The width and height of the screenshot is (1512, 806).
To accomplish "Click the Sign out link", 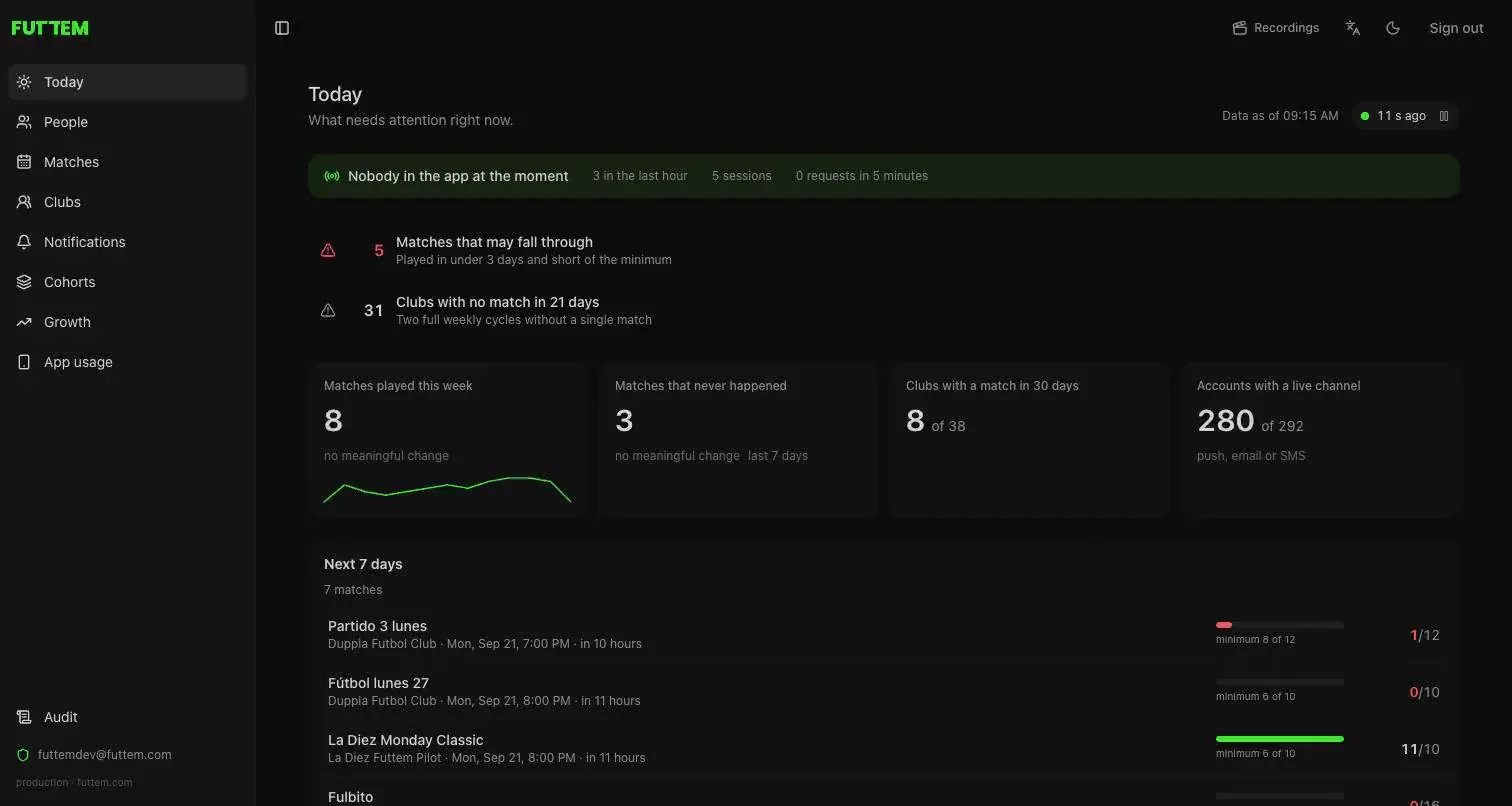I will [x=1456, y=28].
